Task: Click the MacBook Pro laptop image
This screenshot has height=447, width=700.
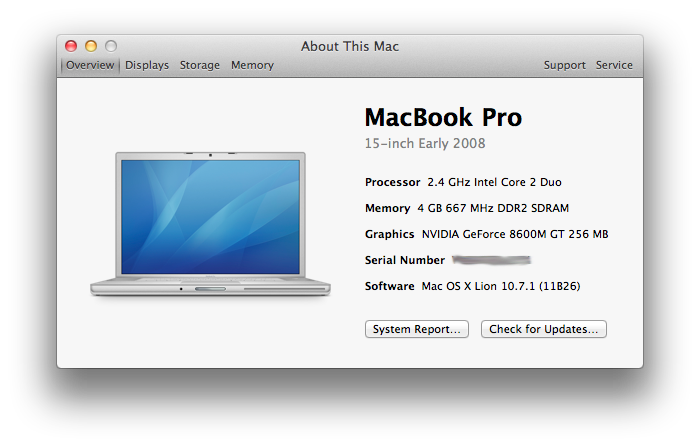Action: click(x=210, y=224)
